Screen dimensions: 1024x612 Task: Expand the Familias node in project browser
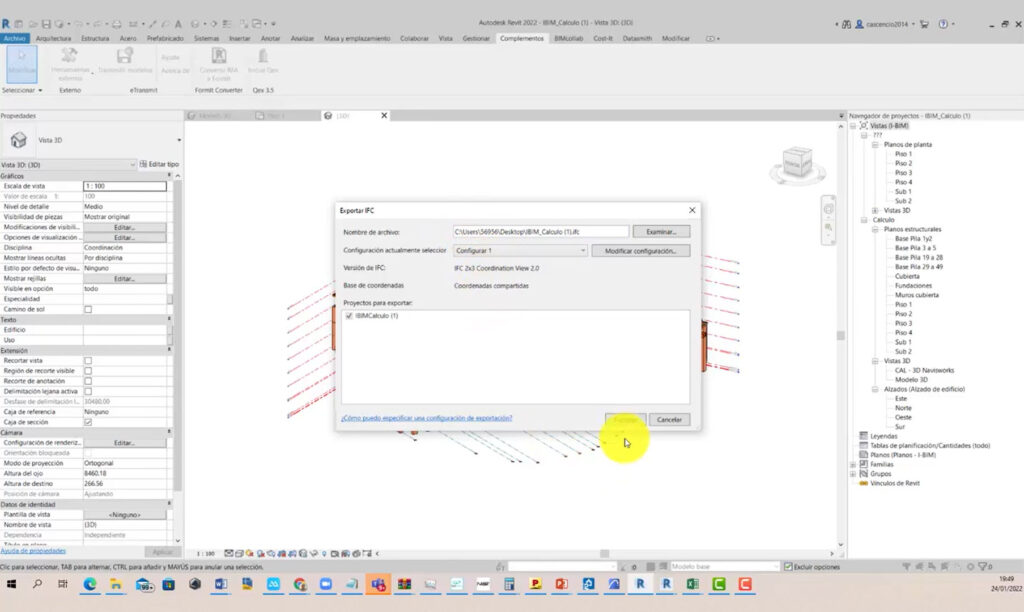pos(853,464)
